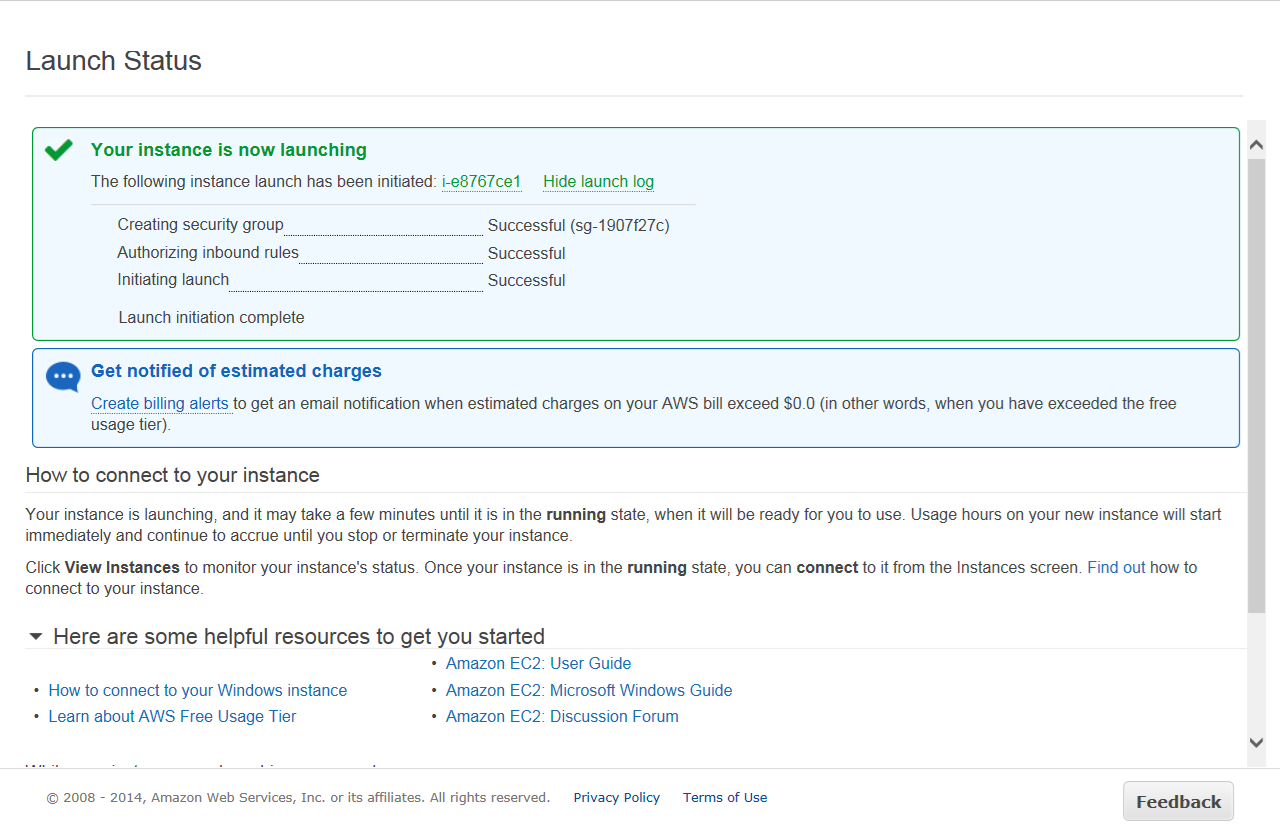The height and width of the screenshot is (827, 1280).
Task: Open How to connect to Windows instance
Action: coord(198,690)
